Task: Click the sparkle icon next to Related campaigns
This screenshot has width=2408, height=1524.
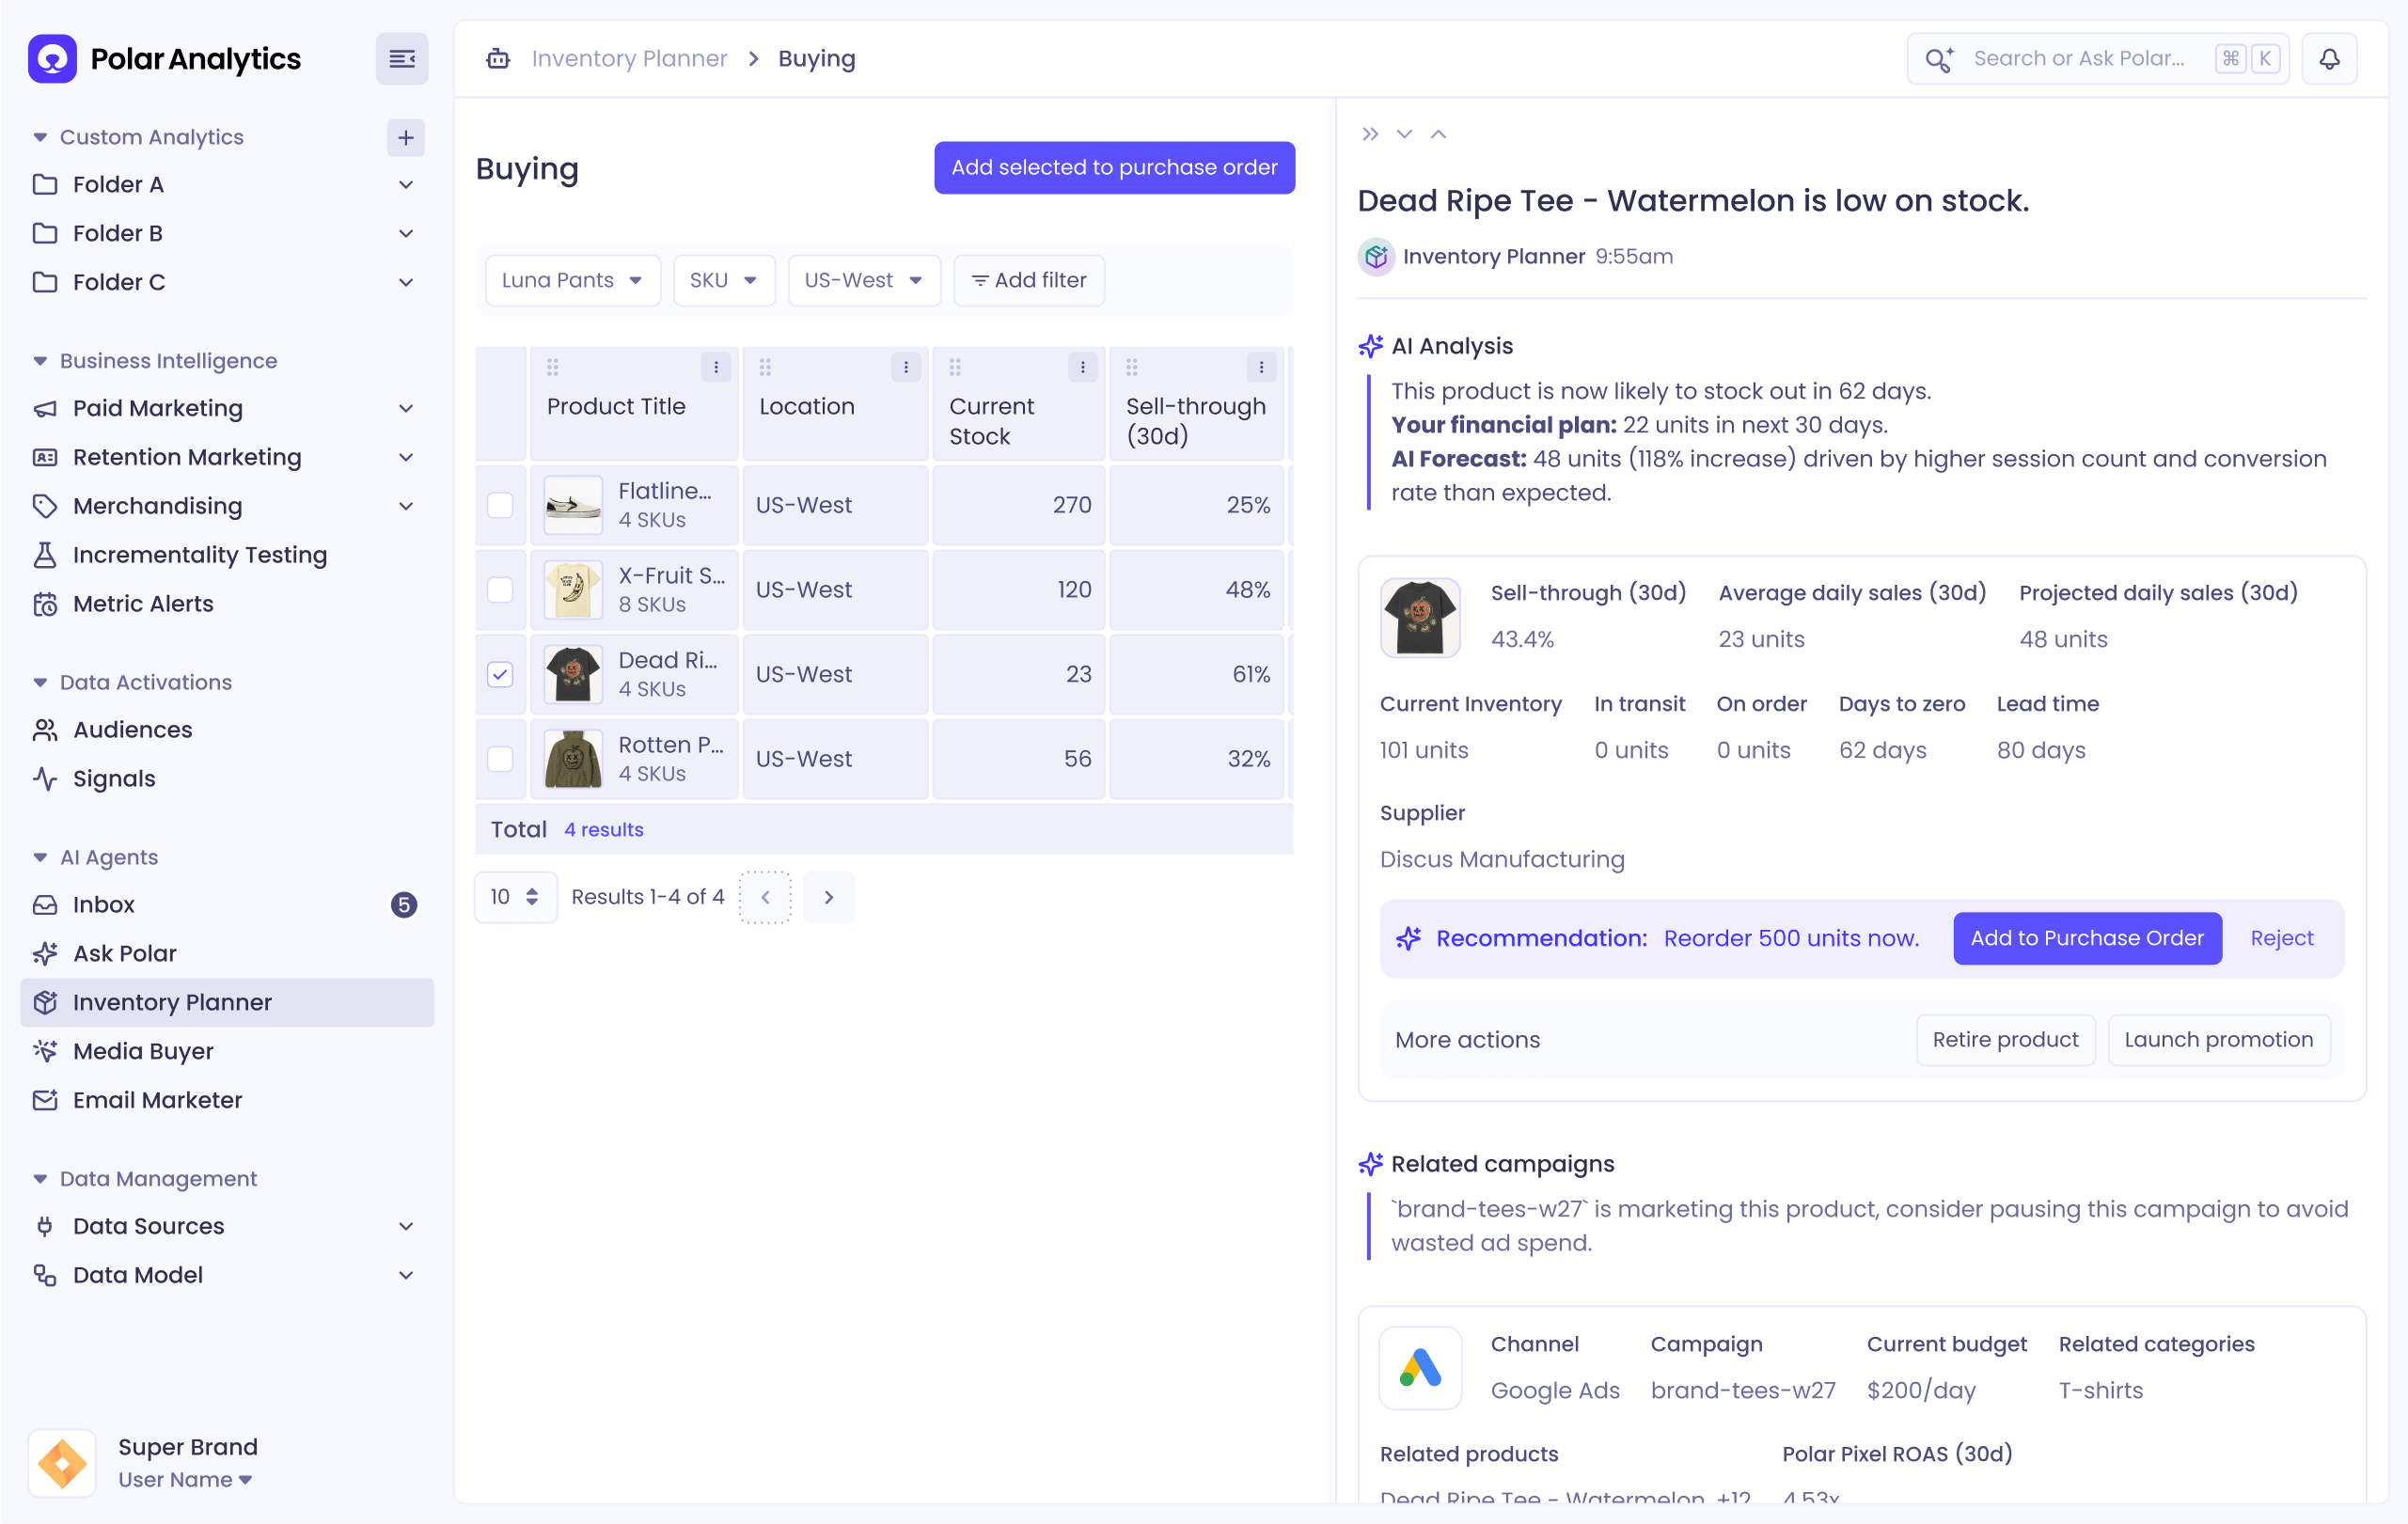Action: tap(1370, 1164)
